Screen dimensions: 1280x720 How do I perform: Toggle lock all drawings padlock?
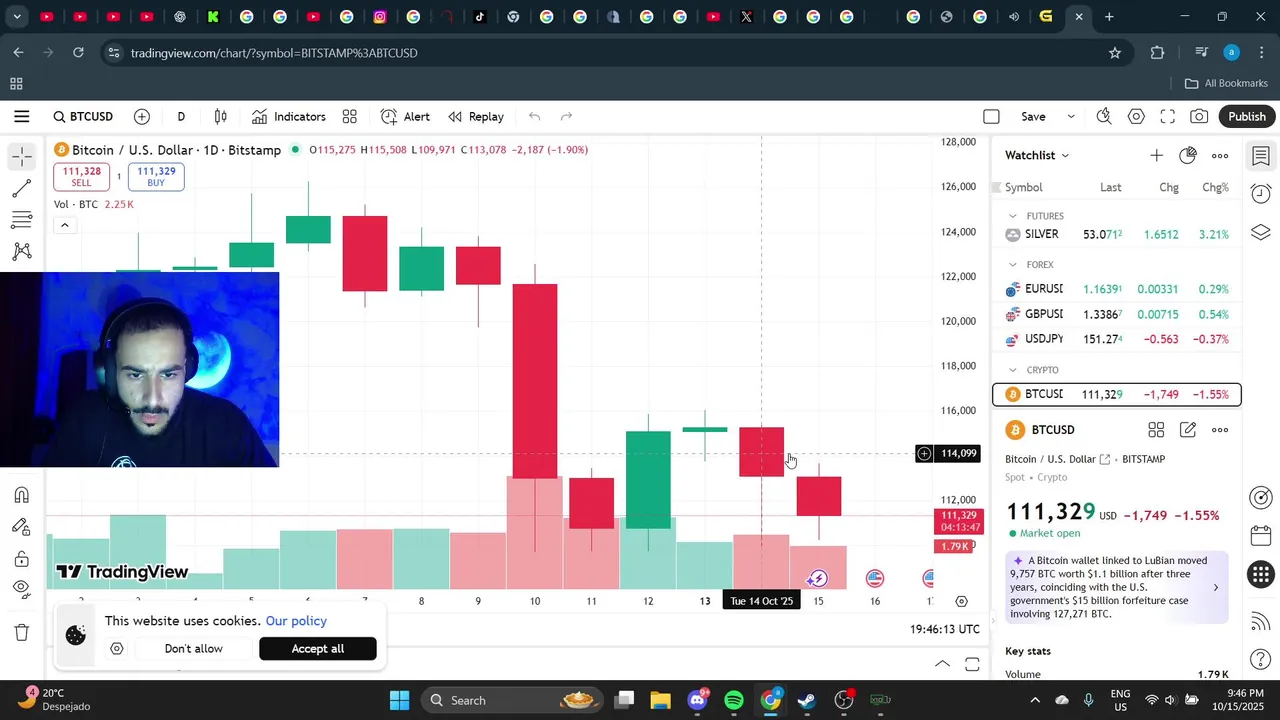pyautogui.click(x=22, y=559)
